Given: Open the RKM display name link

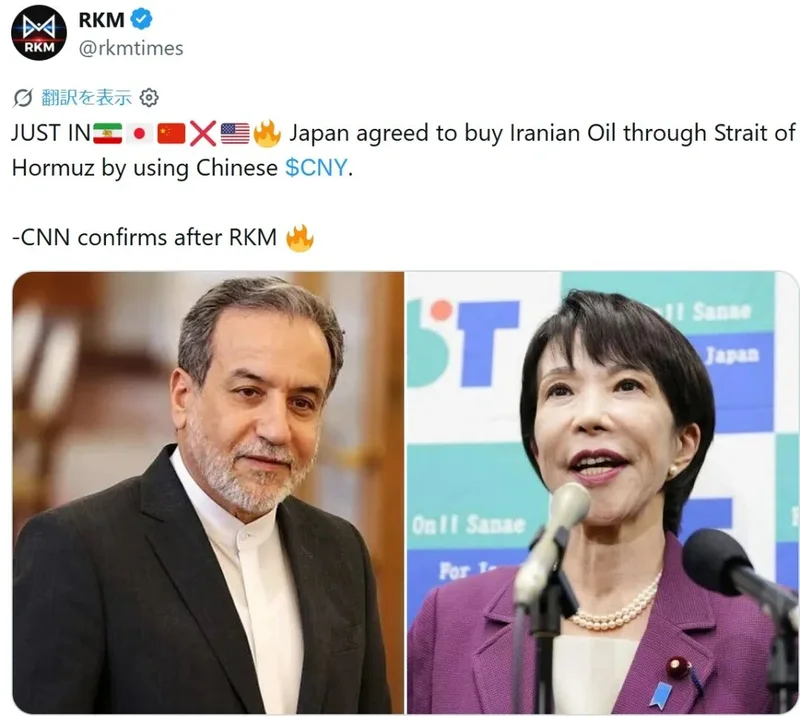Looking at the screenshot, I should (x=102, y=20).
